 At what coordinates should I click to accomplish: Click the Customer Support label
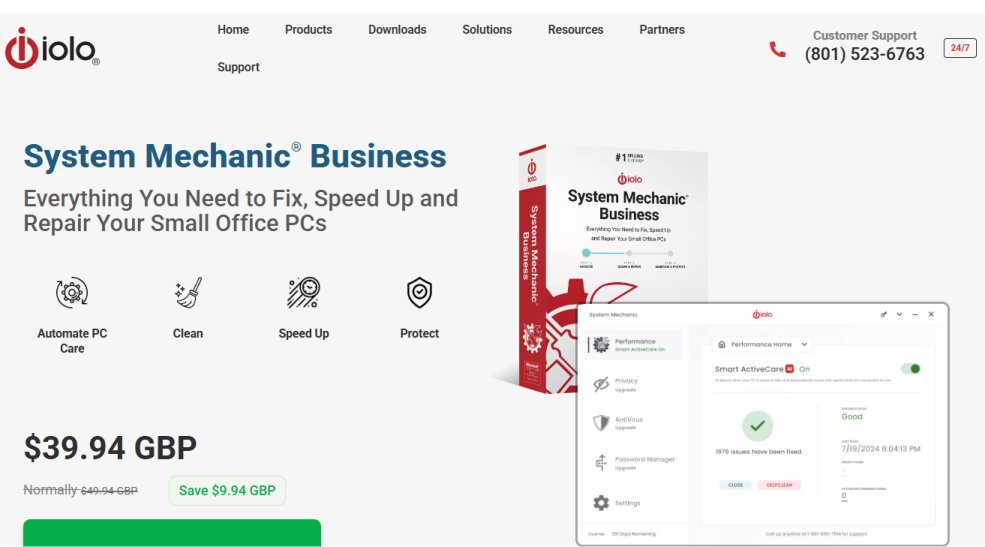(864, 36)
